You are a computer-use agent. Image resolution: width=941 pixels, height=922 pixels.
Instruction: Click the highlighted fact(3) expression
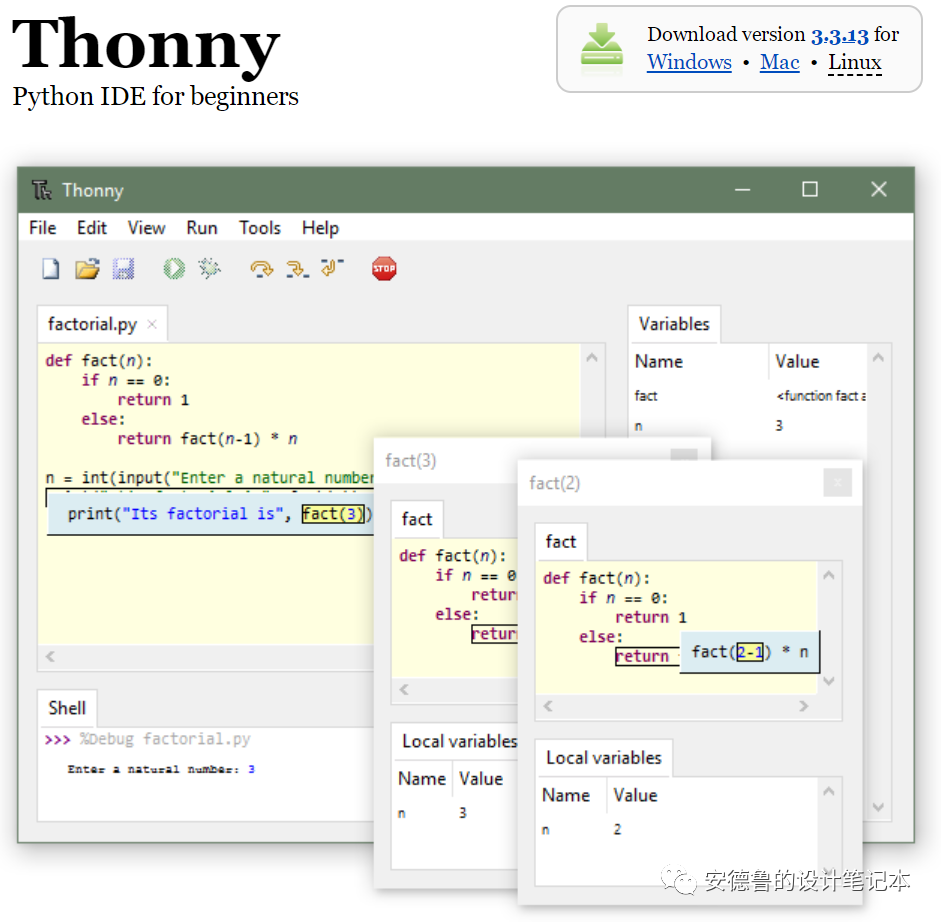[x=333, y=514]
